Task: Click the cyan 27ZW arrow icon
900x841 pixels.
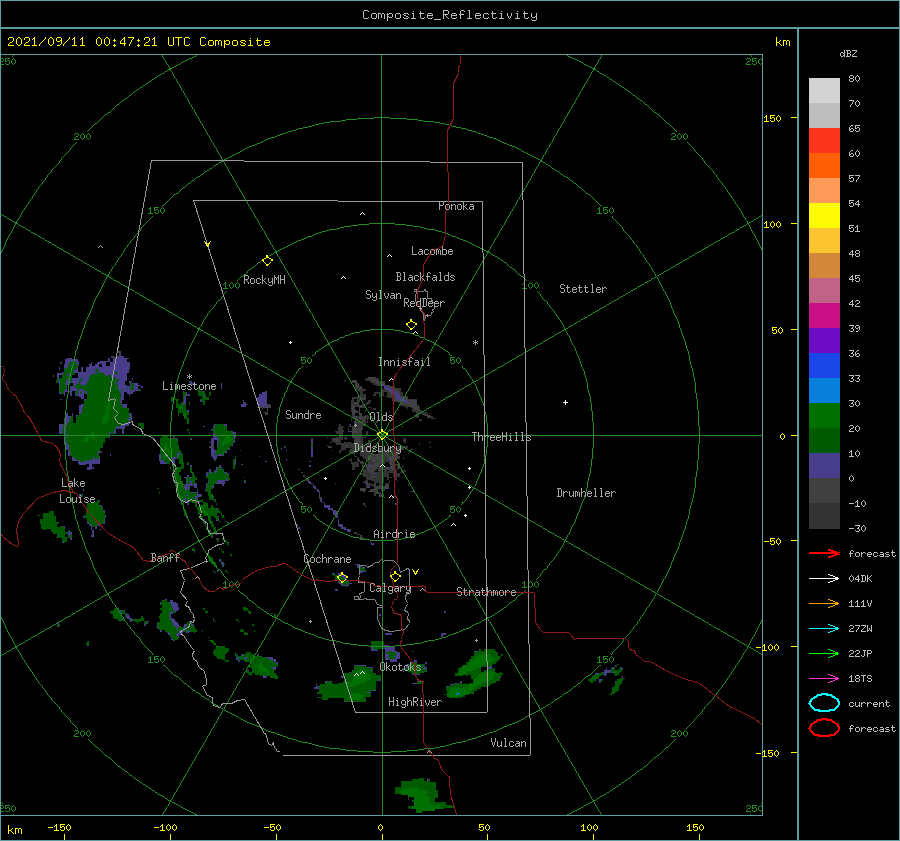Action: [824, 629]
